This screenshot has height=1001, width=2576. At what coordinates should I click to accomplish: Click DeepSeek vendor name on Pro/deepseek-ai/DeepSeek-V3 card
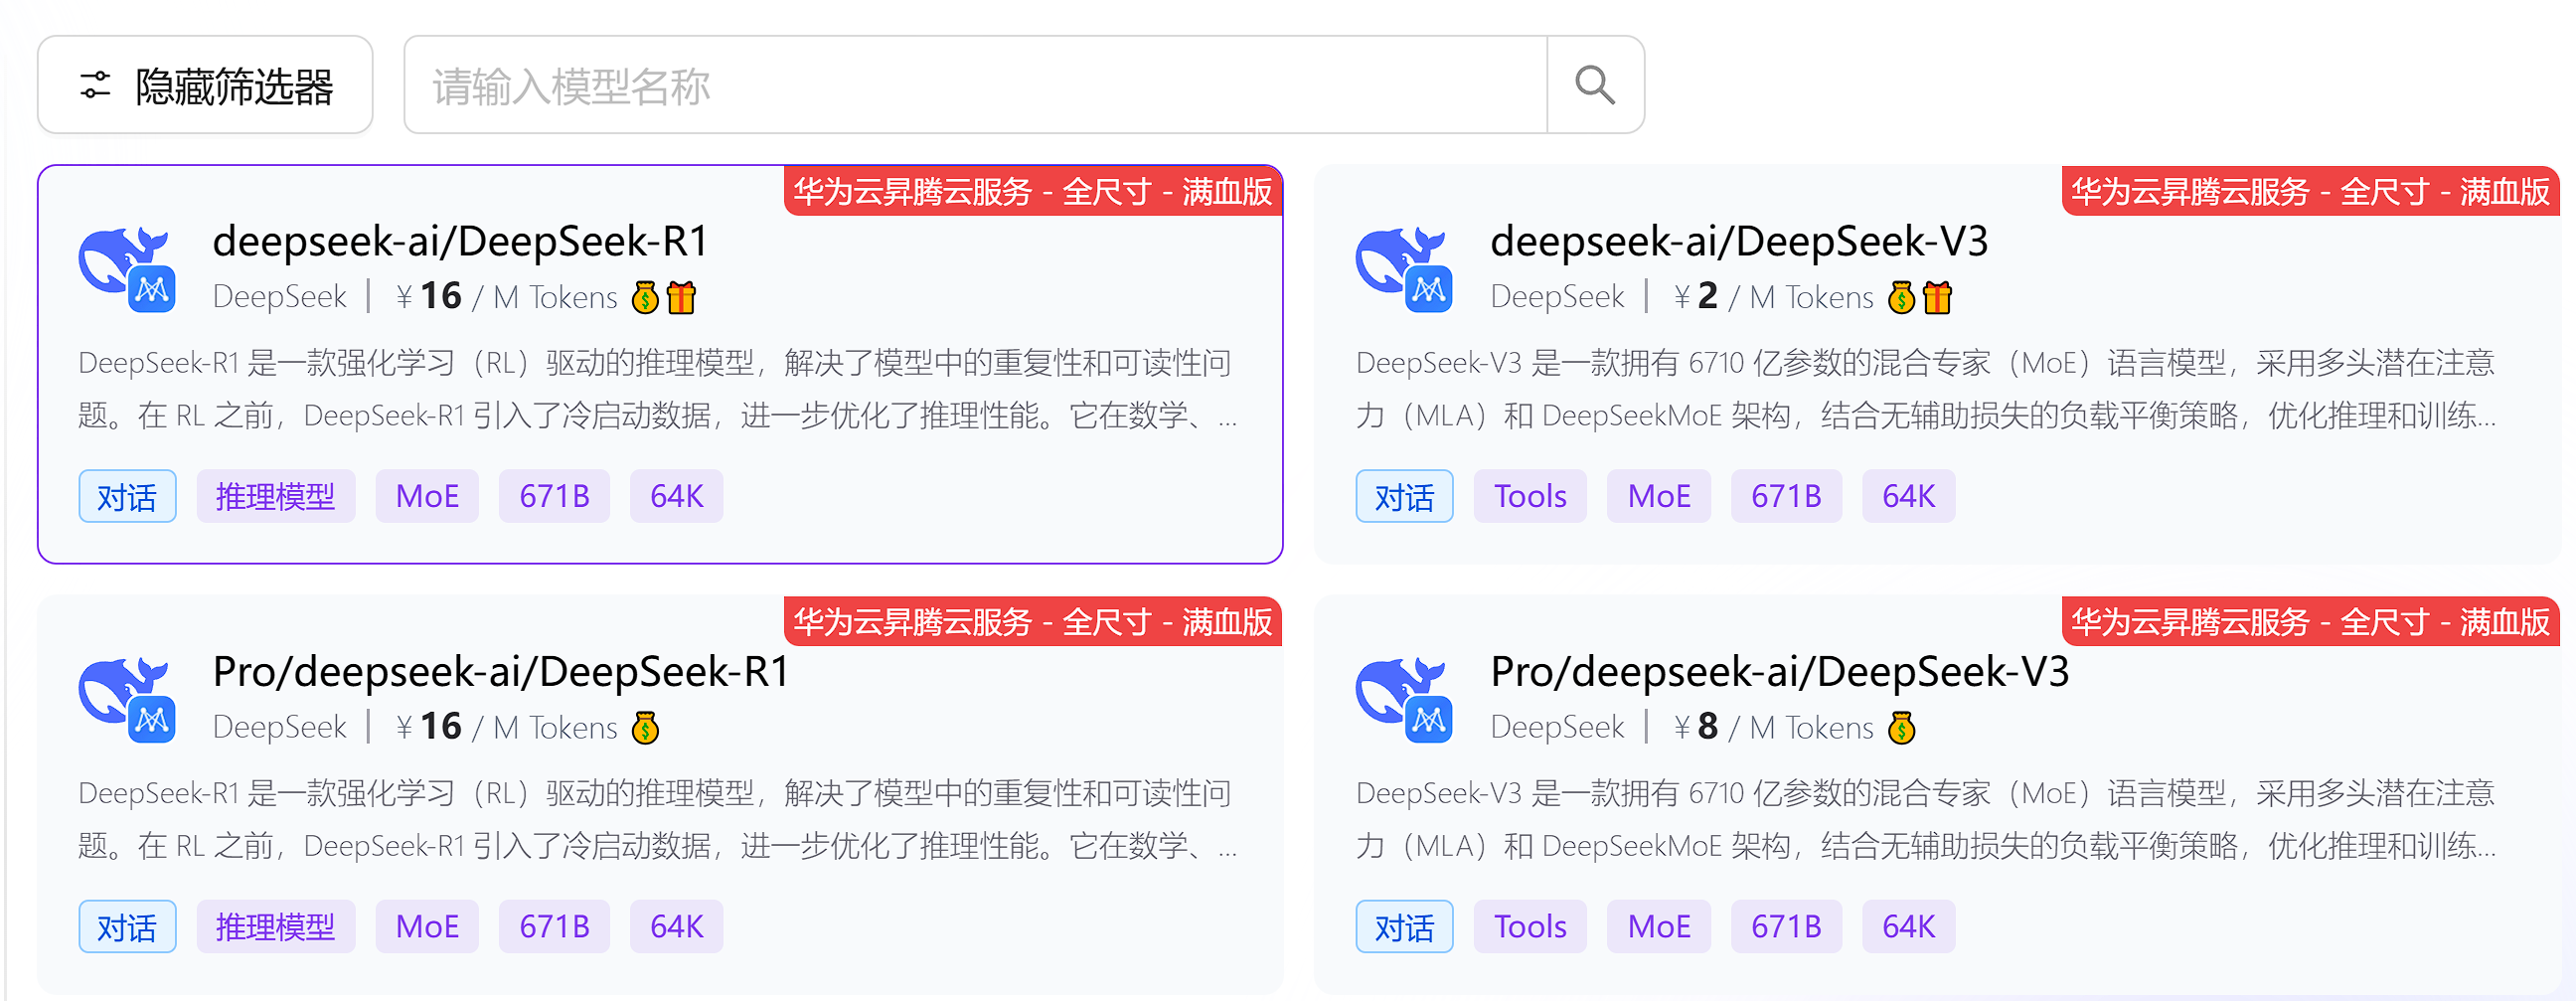coord(1557,727)
